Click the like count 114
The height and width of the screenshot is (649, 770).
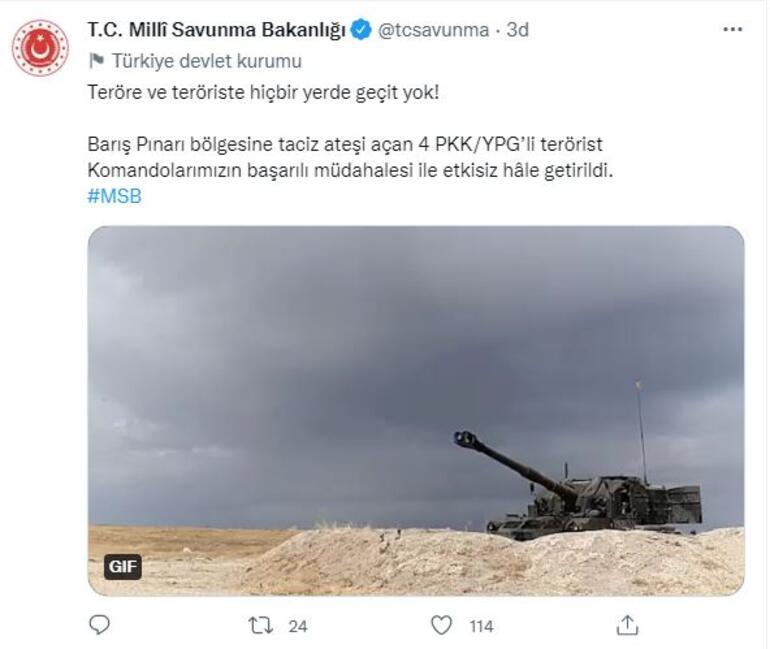(x=481, y=626)
